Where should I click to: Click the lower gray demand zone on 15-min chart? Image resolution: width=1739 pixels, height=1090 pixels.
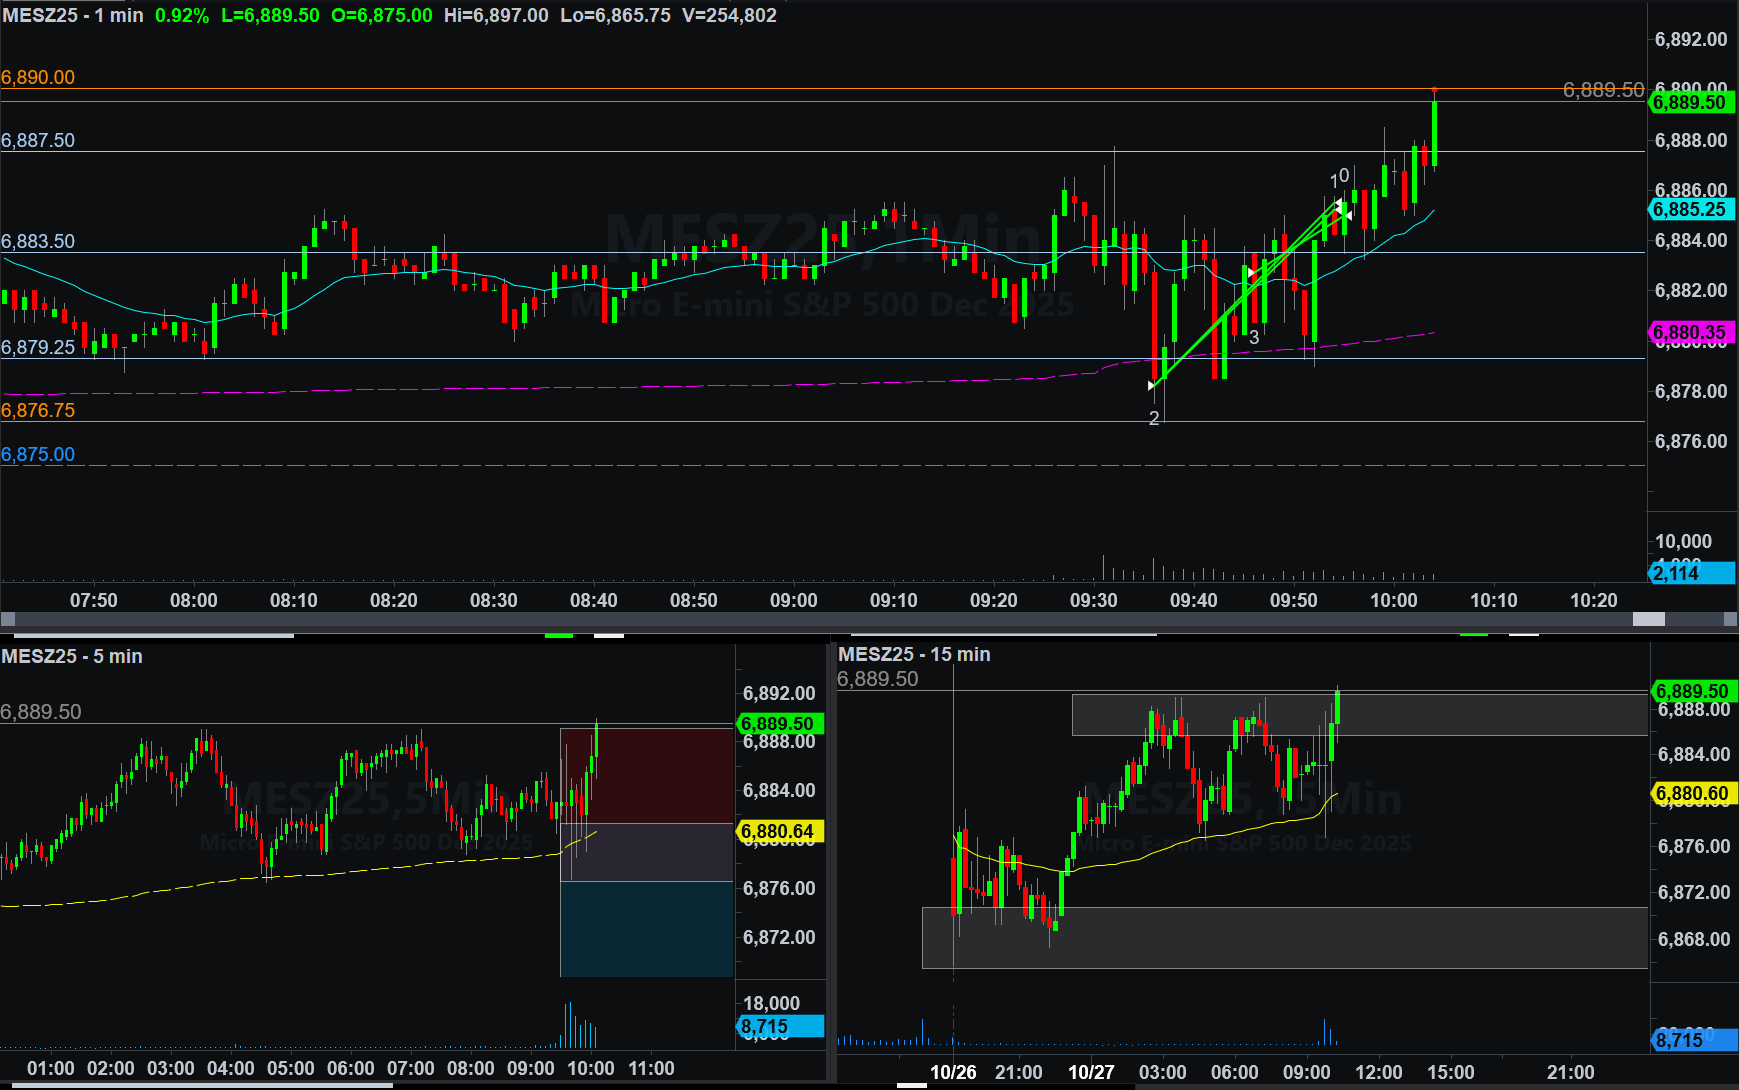[1284, 938]
